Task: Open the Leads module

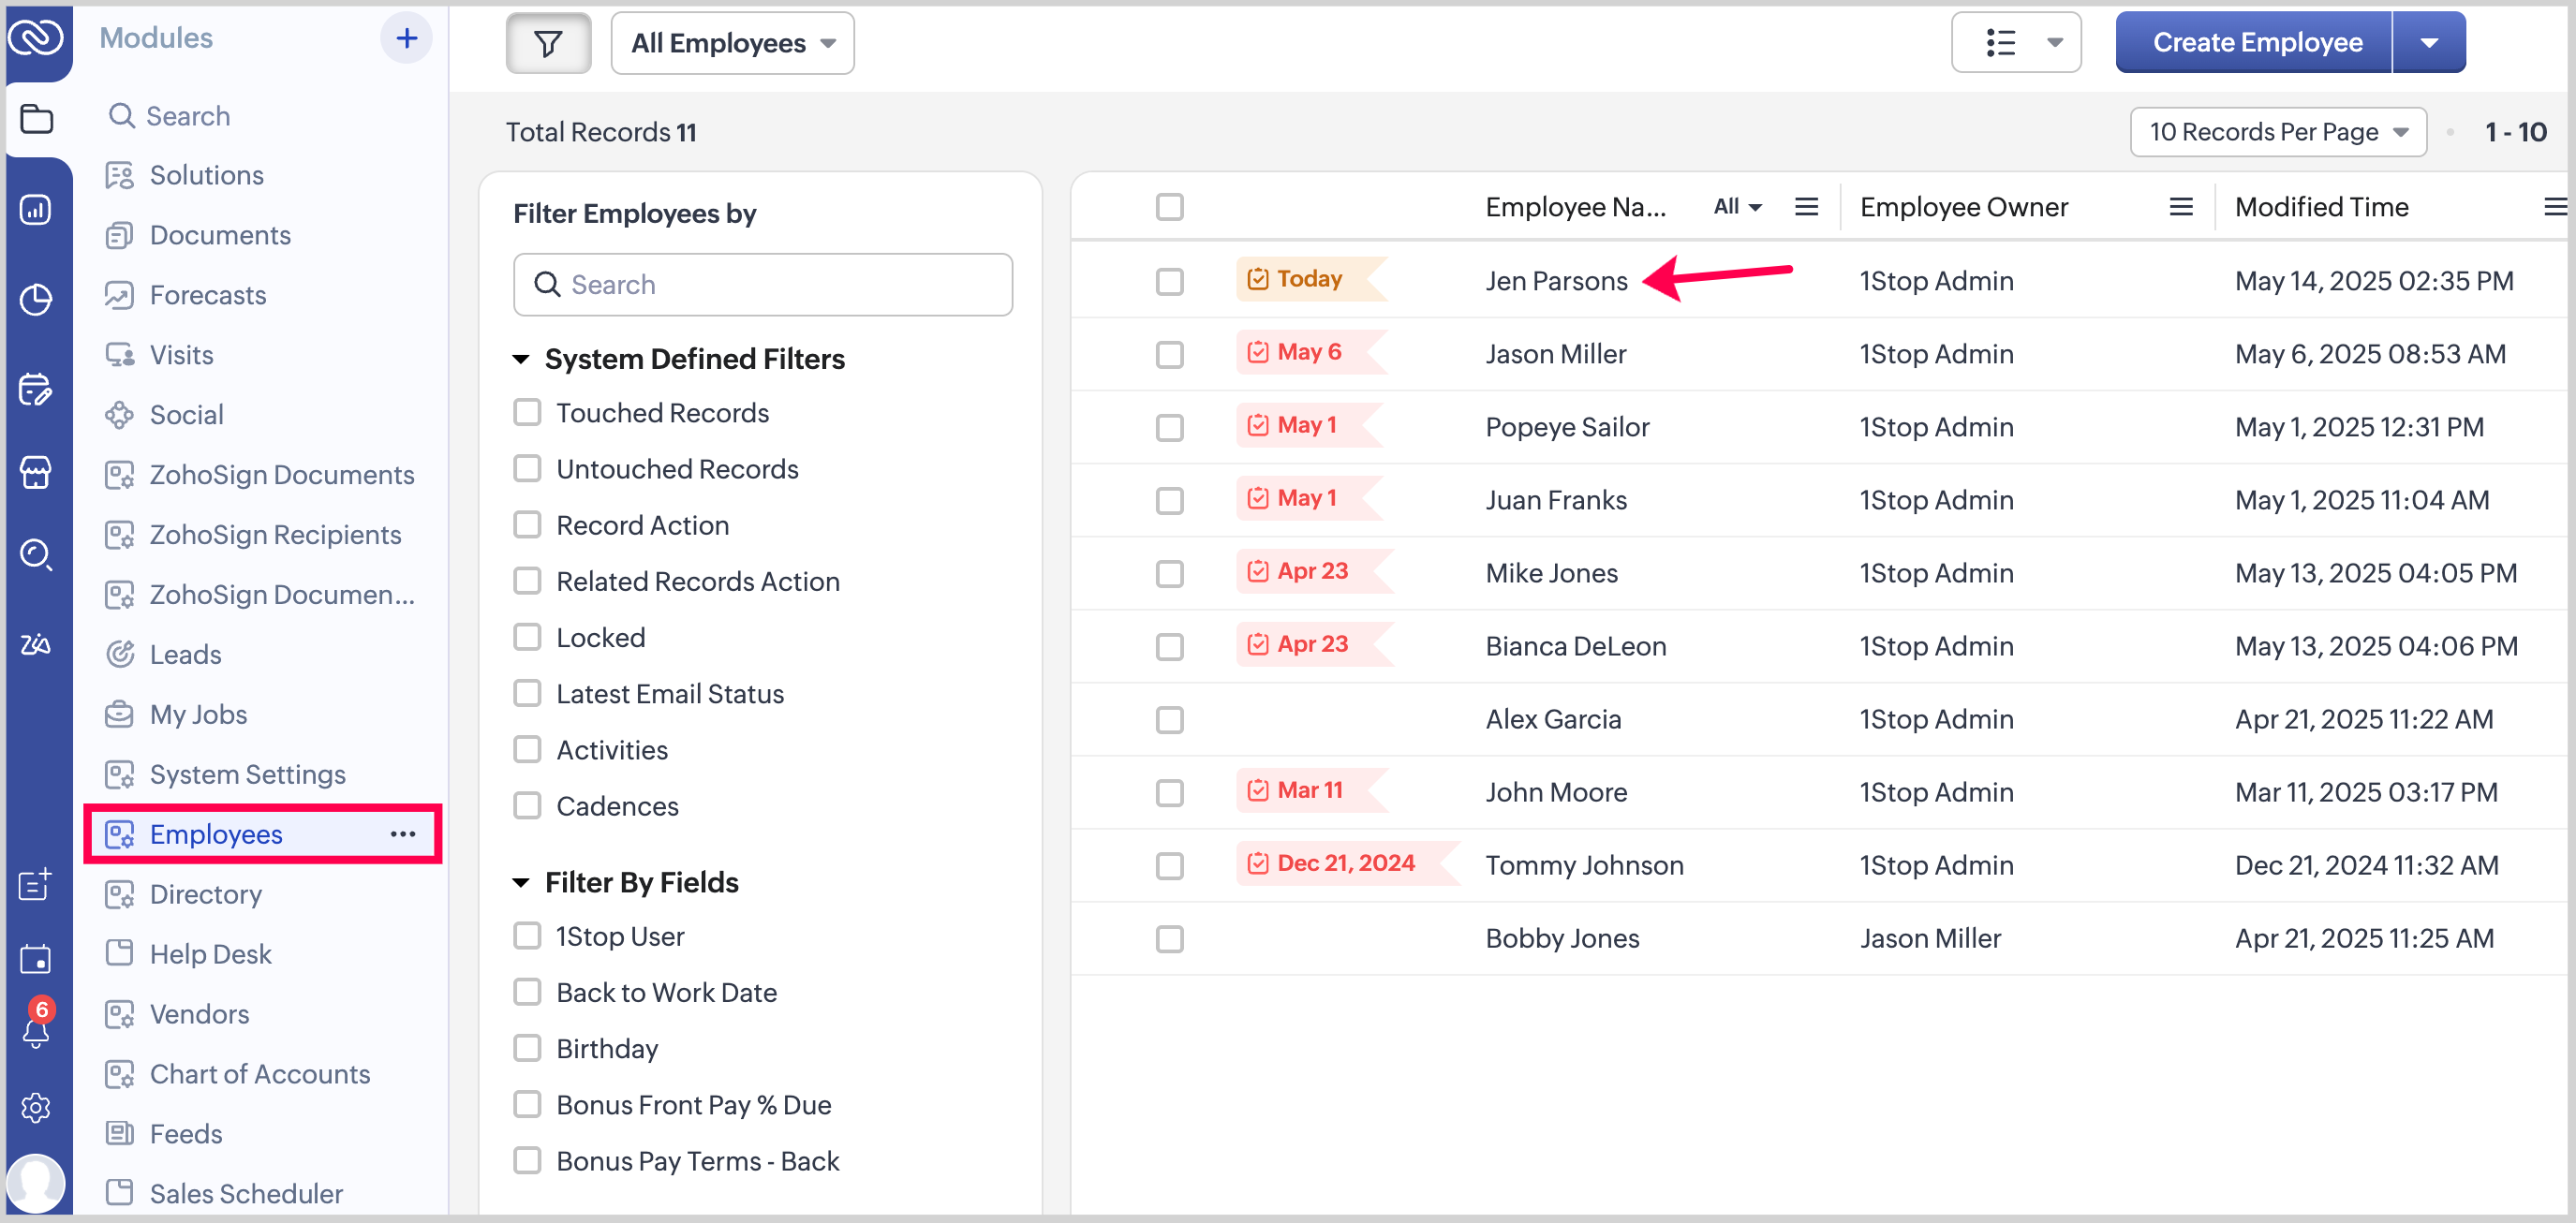Action: [x=185, y=654]
